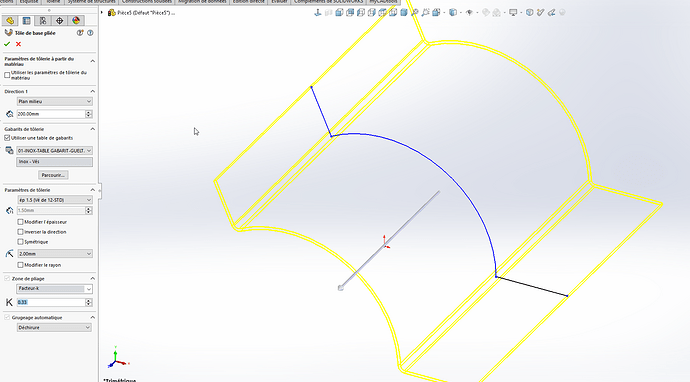Viewport: 690px width, 382px height.
Task: Toggle the Zone de pliage checkbox
Action: (7, 279)
